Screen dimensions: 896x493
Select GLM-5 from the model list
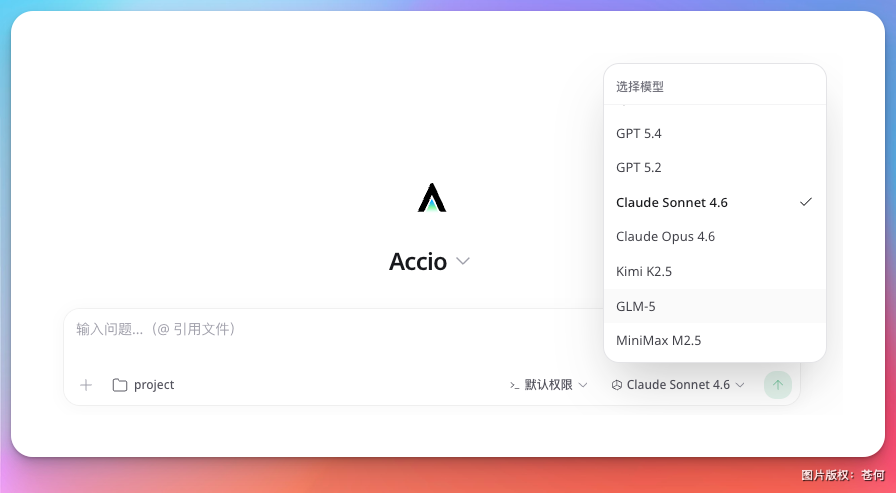point(714,306)
